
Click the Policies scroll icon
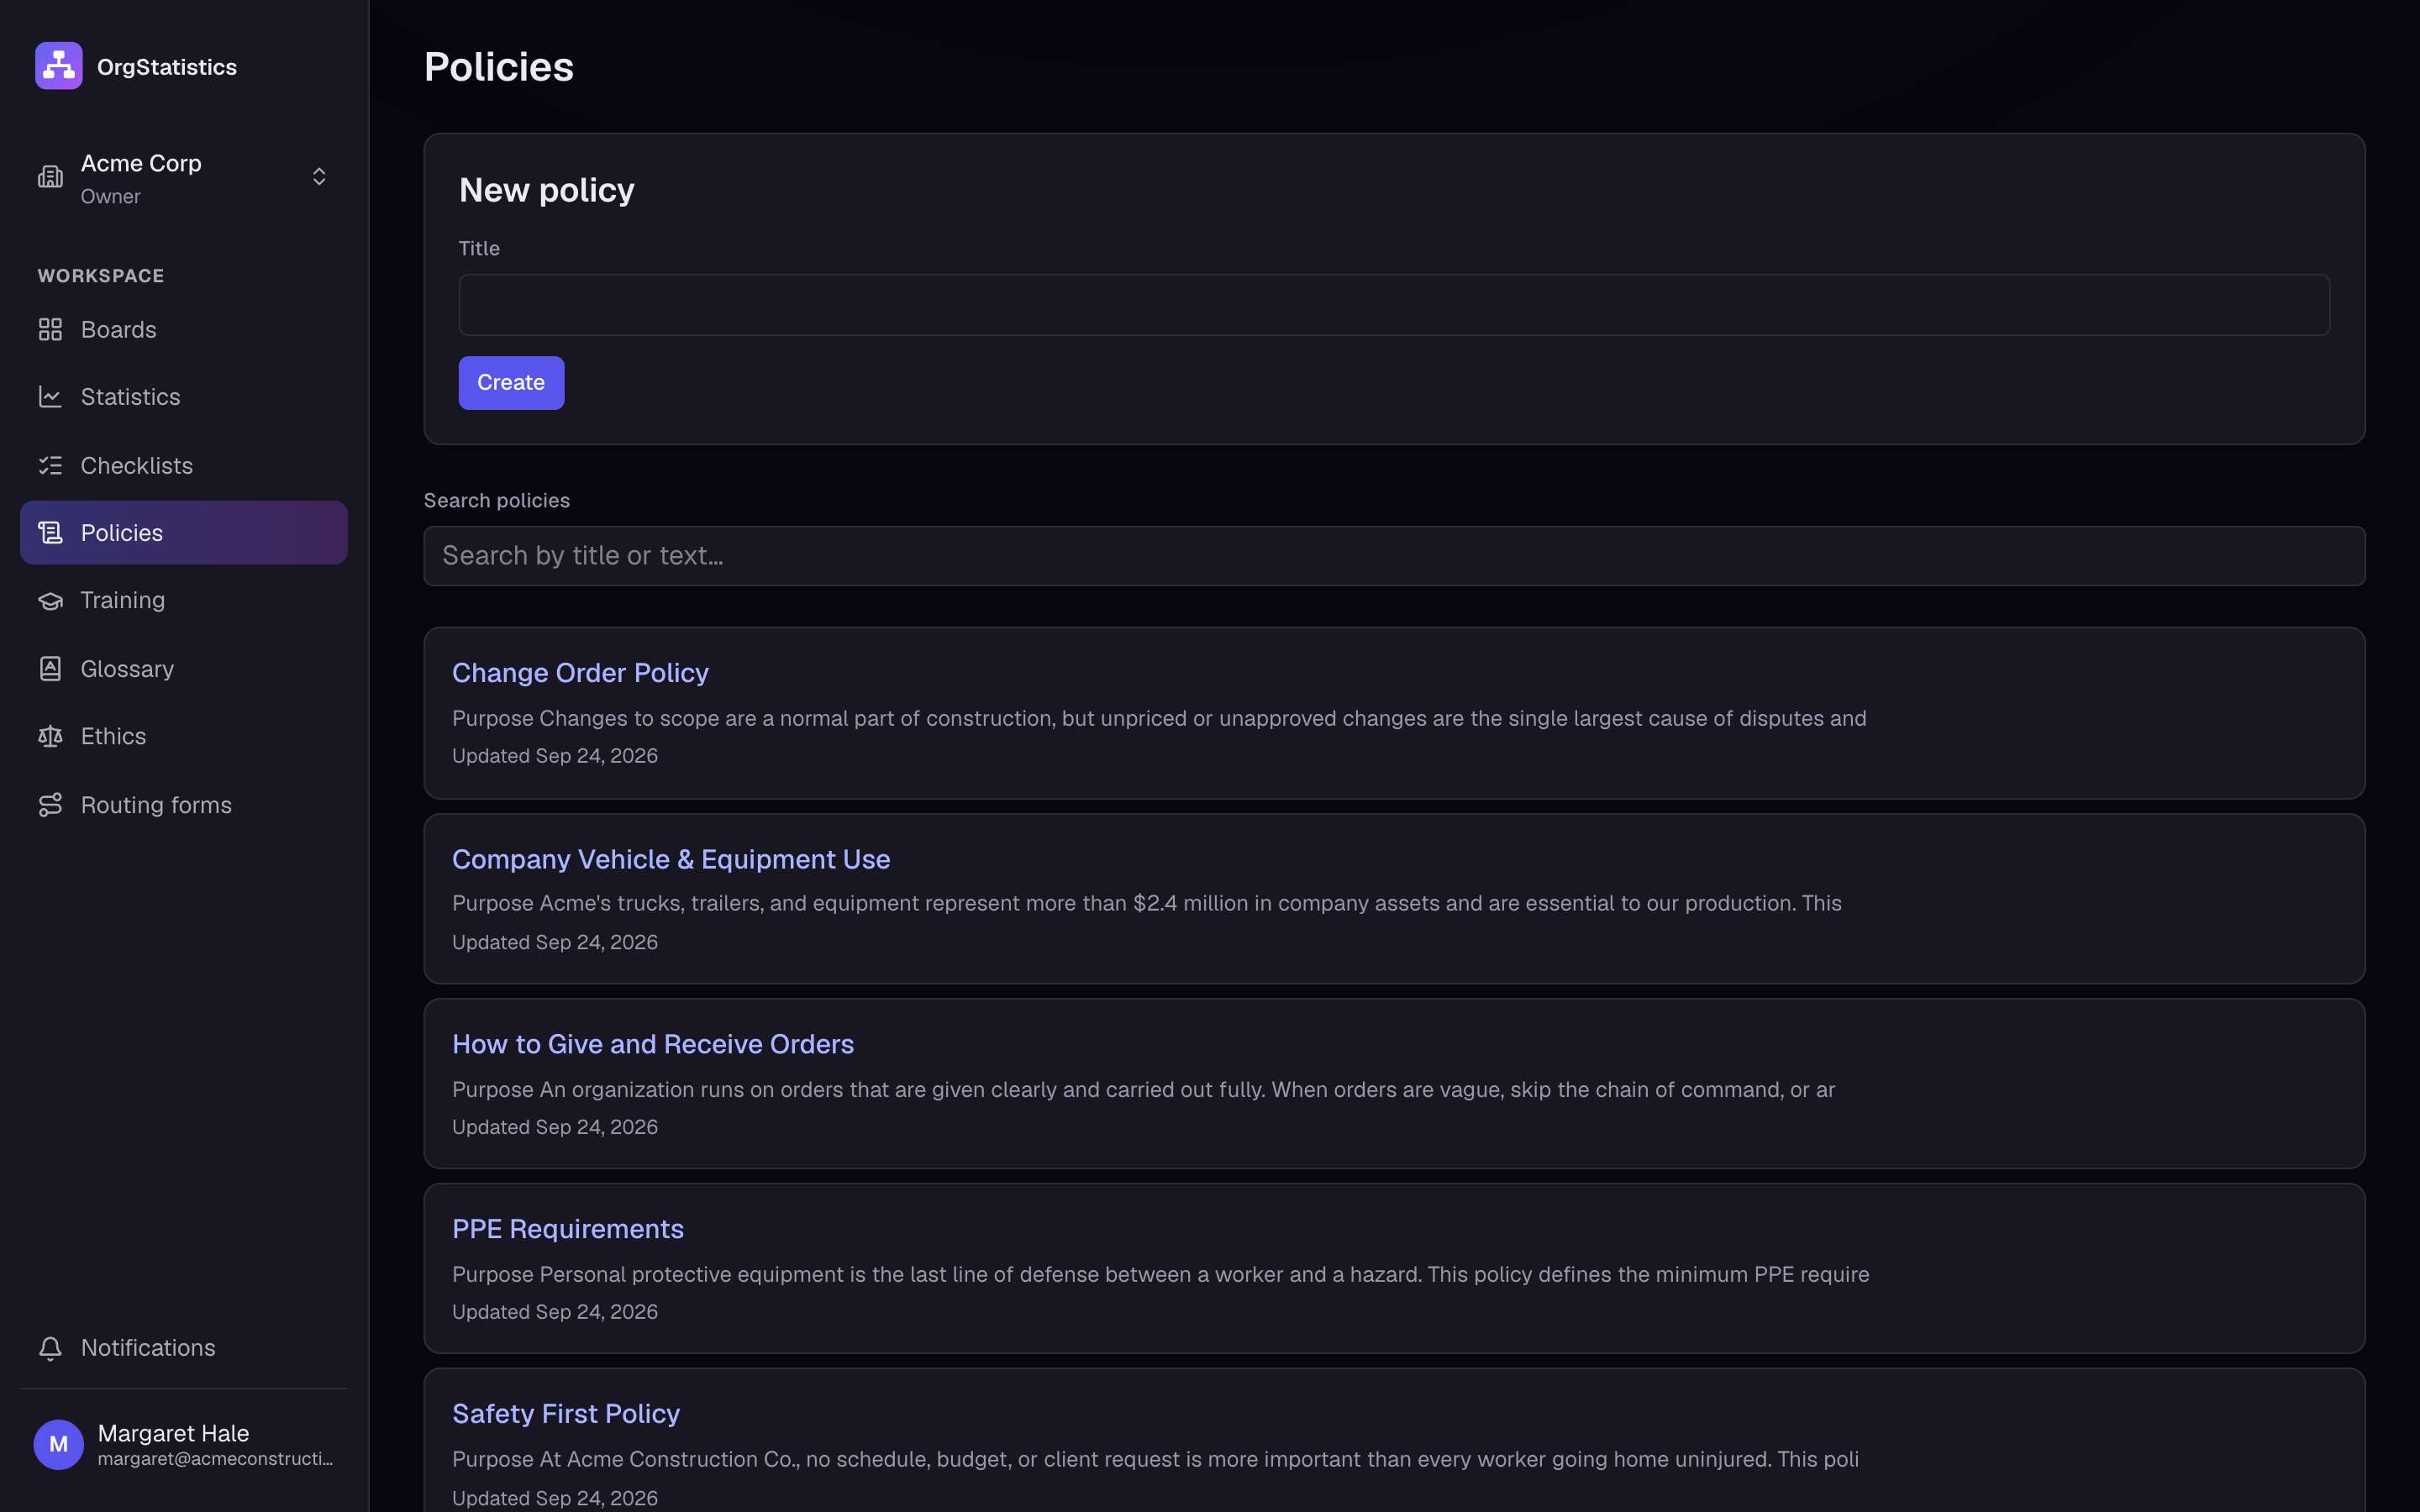coord(50,533)
